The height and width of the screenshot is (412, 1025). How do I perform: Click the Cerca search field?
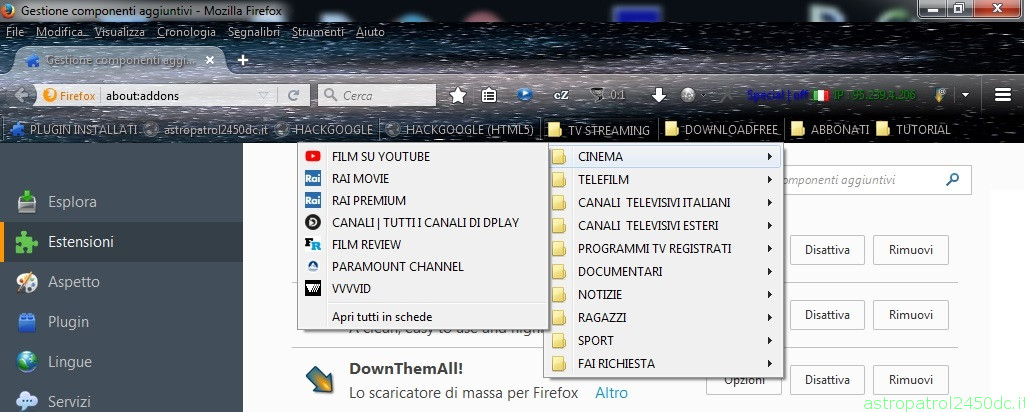click(377, 95)
